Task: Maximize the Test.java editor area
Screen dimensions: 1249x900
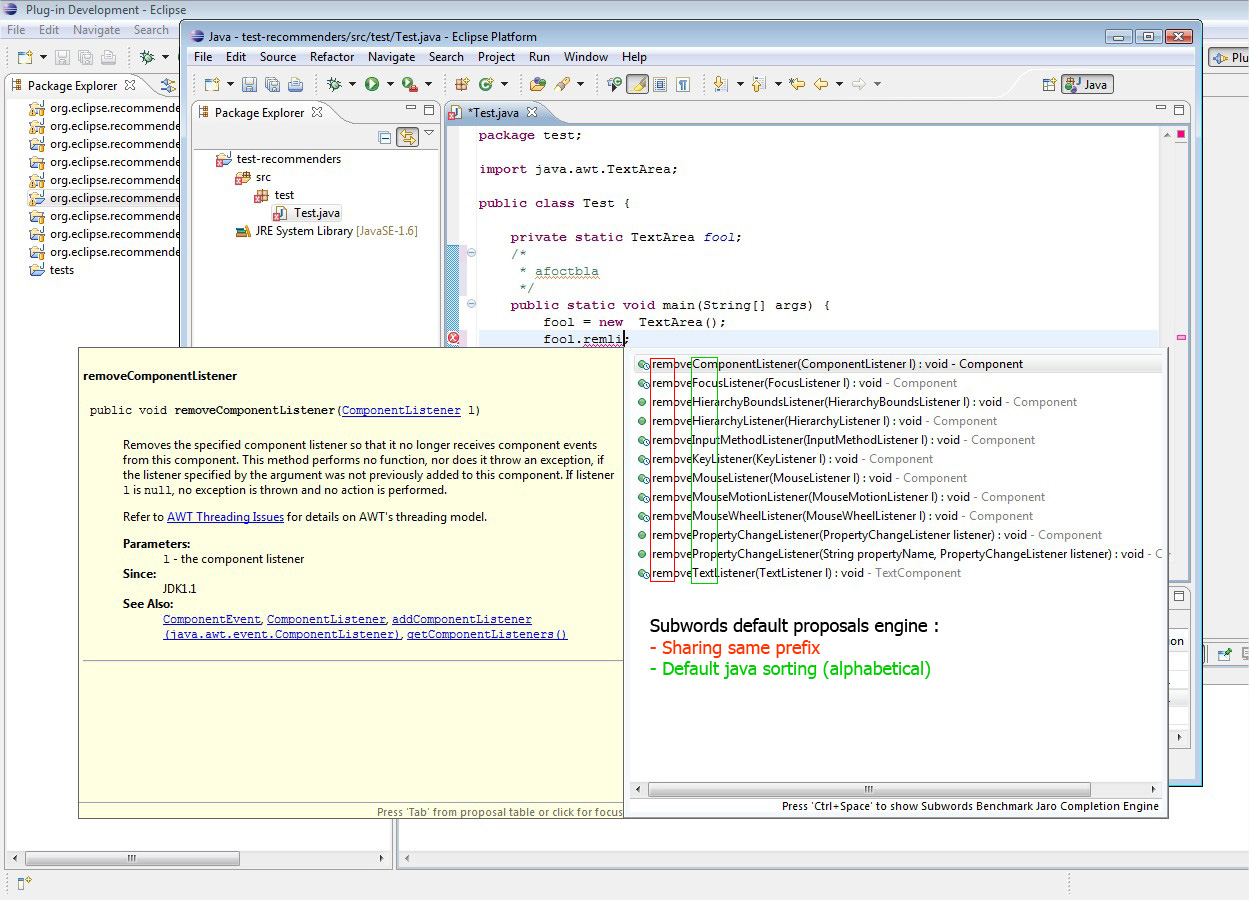Action: tap(1179, 110)
